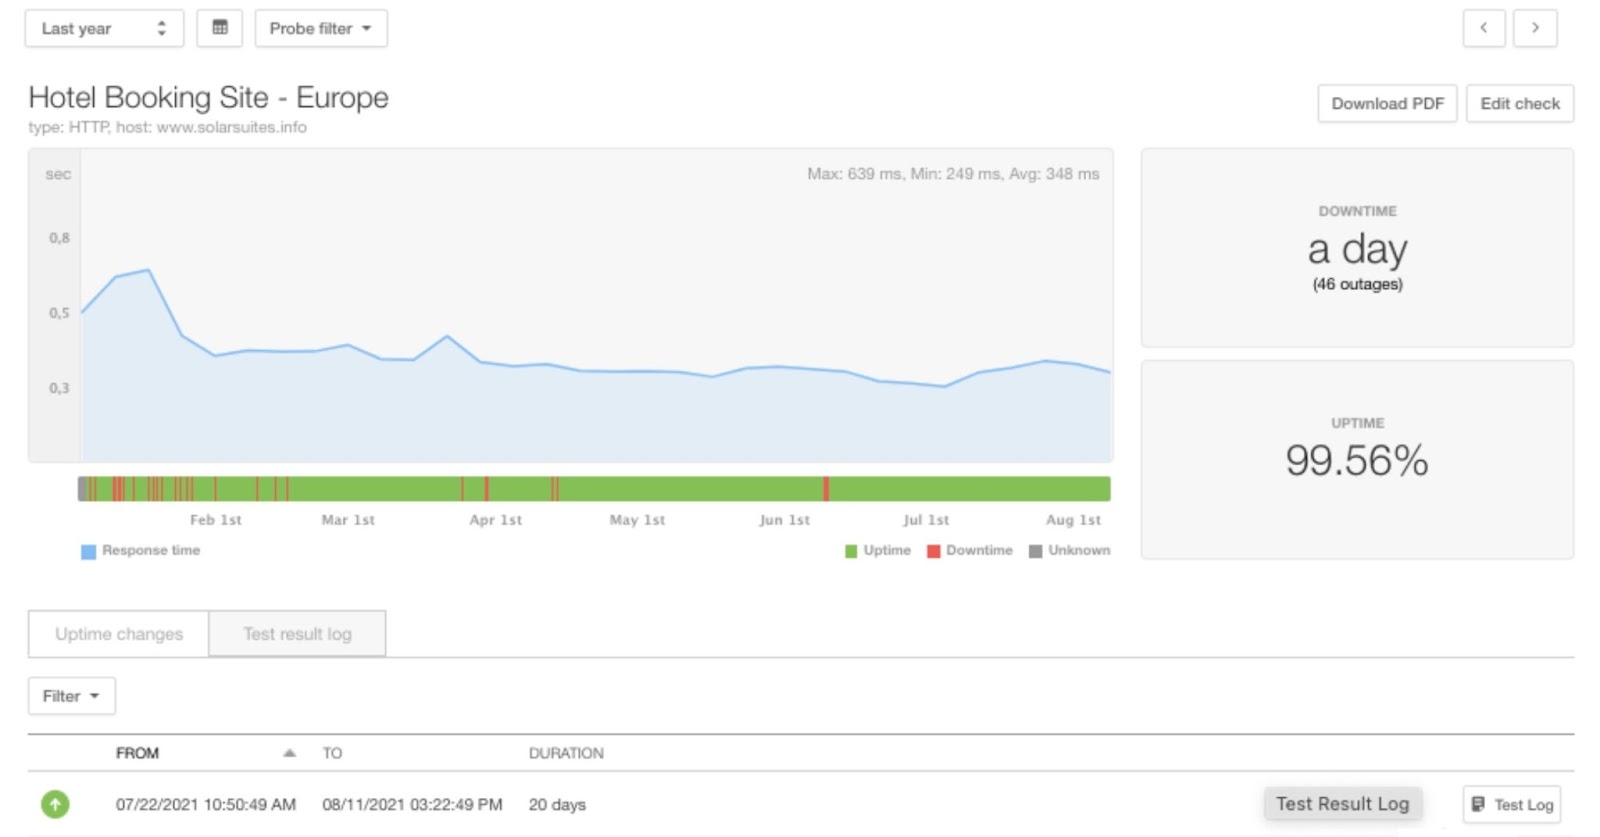The width and height of the screenshot is (1600, 837).
Task: Click Edit check button
Action: coord(1520,103)
